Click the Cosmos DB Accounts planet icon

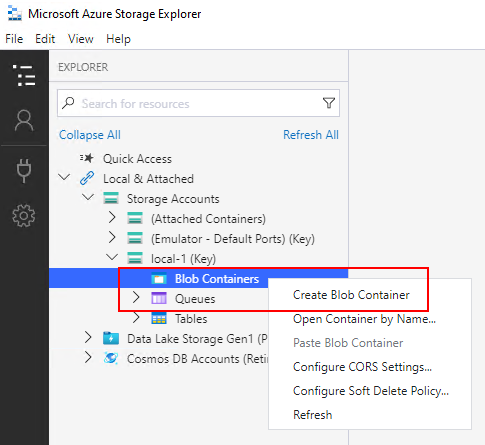pos(111,358)
